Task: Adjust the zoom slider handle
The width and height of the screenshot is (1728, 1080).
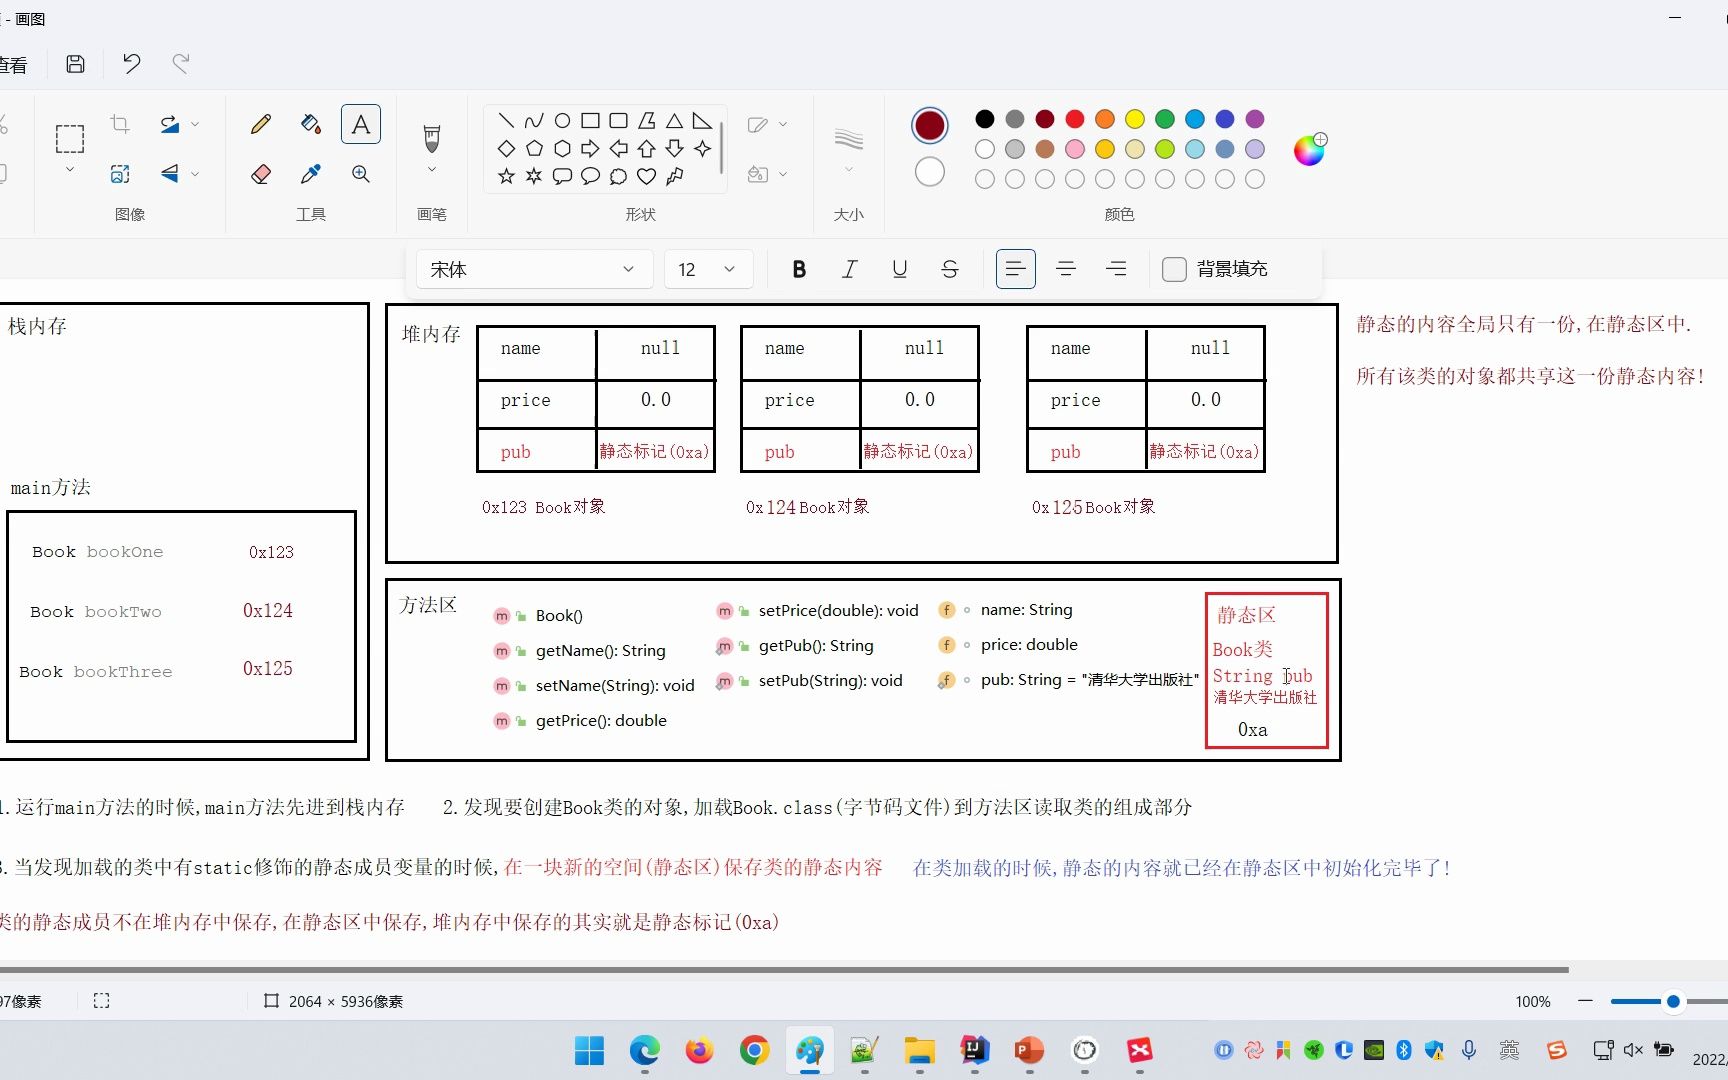Action: point(1673,1001)
